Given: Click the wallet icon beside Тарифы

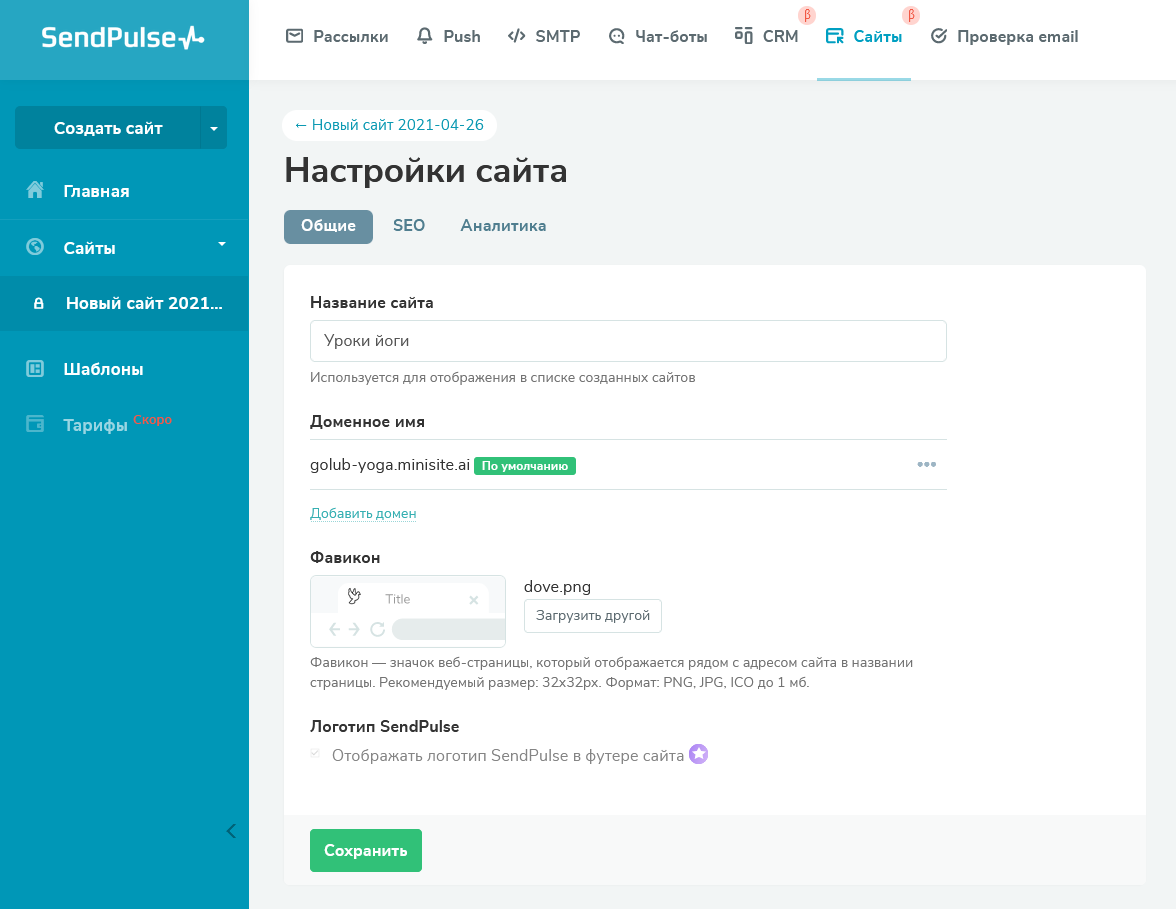Looking at the screenshot, I should pyautogui.click(x=35, y=424).
